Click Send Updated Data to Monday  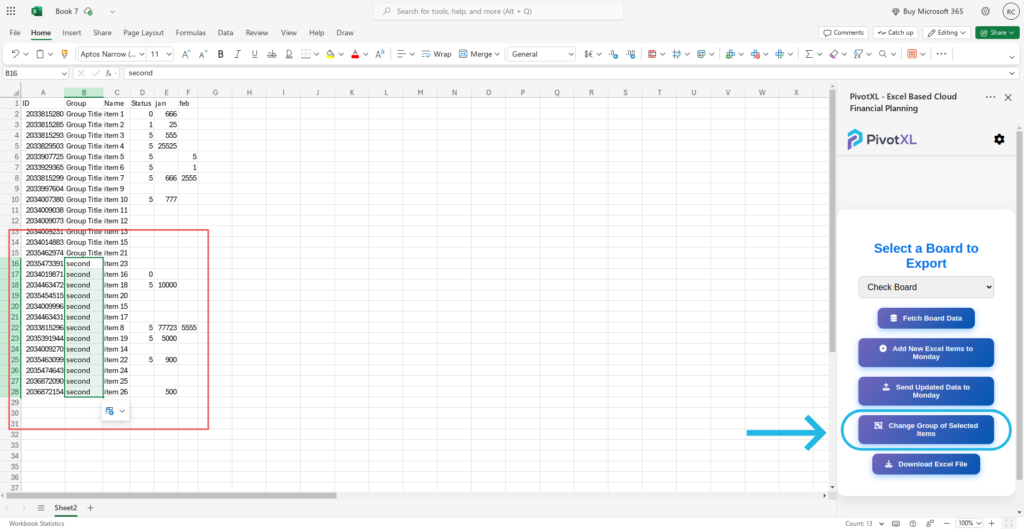coord(925,391)
